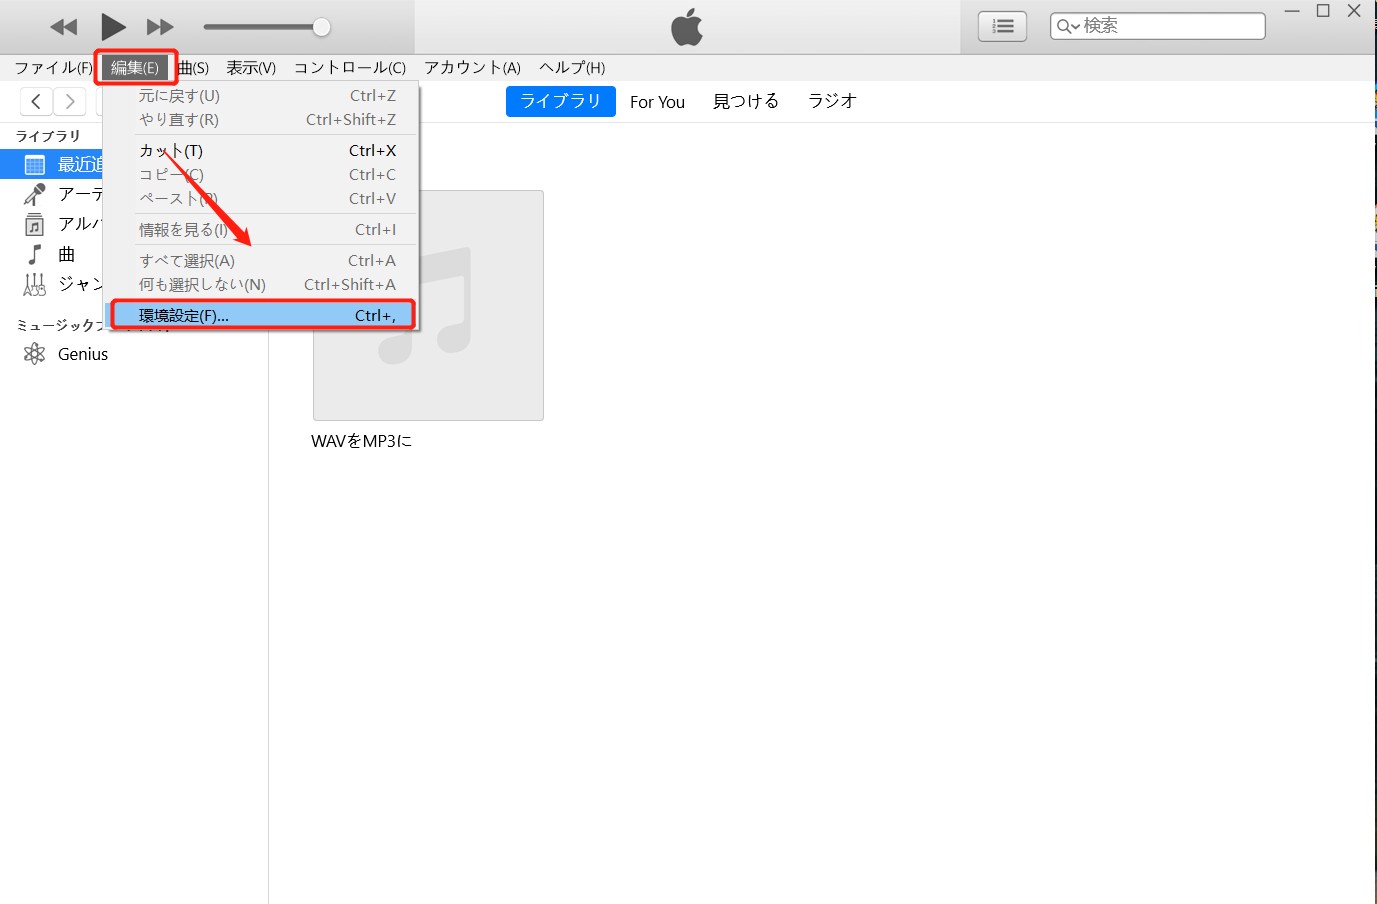Click the search field 検索

[x=1157, y=26]
